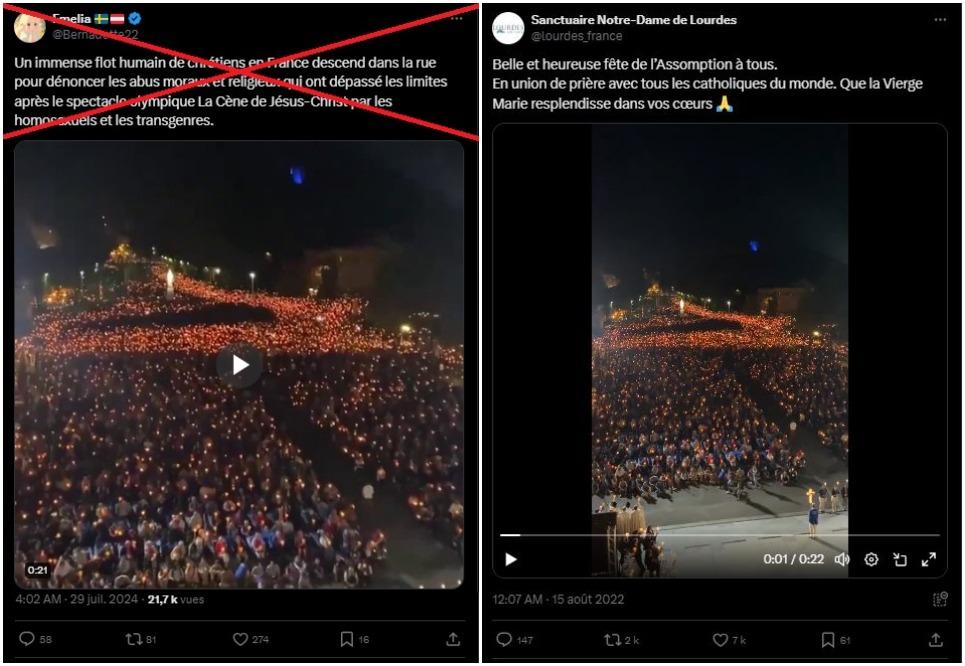The width and height of the screenshot is (965, 666).
Task: Like the Lourdes tweet (7 k)
Action: click(x=729, y=640)
